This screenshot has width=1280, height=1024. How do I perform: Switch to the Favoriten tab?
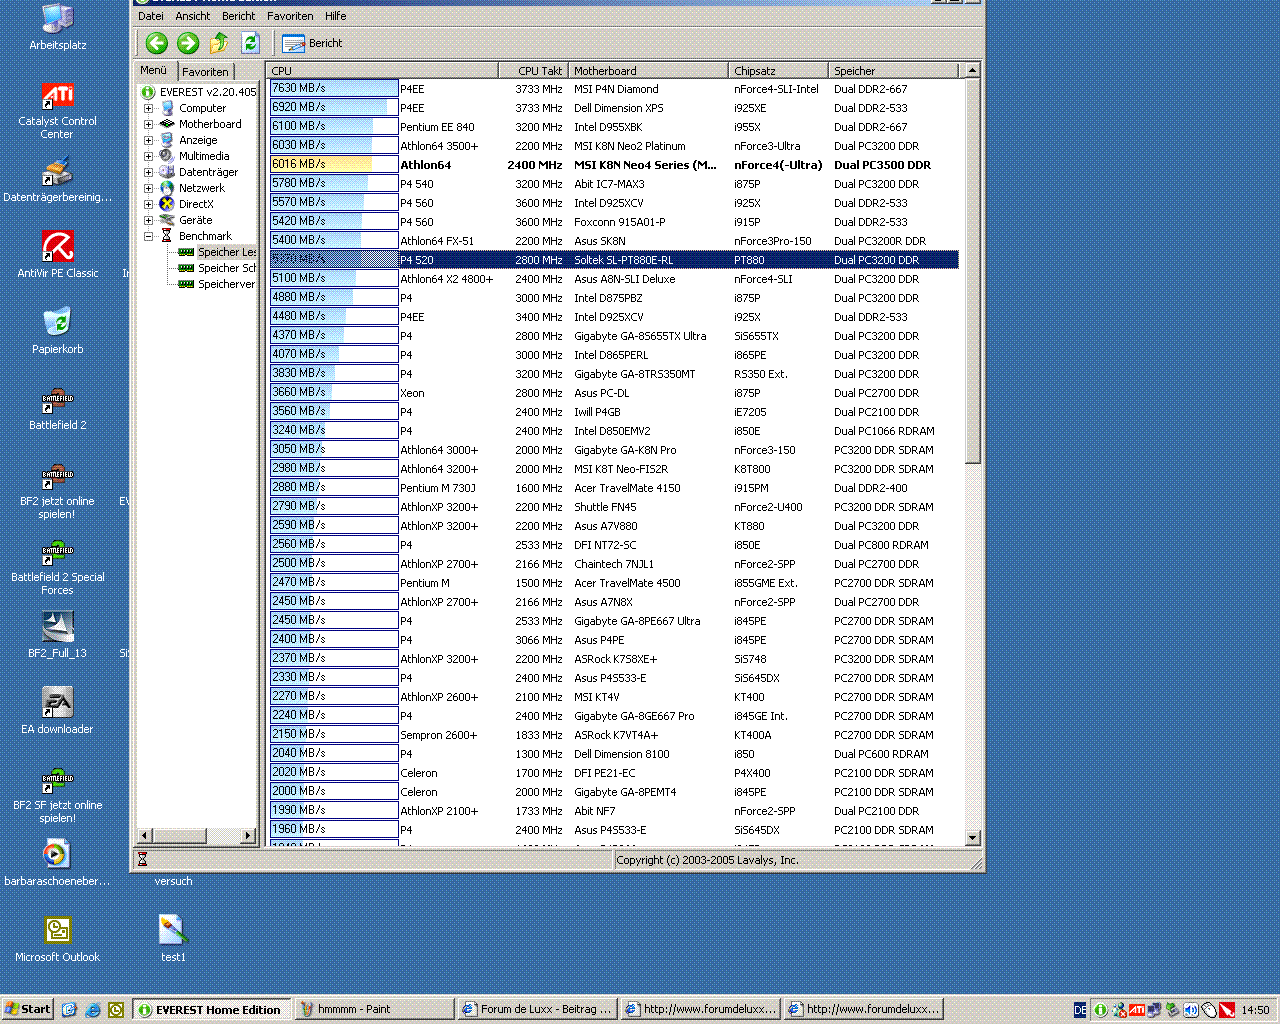[x=205, y=72]
